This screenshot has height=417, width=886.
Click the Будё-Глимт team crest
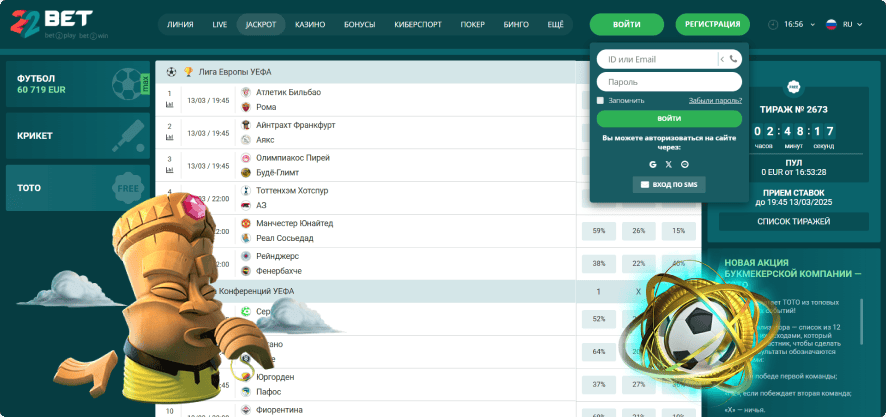point(246,172)
